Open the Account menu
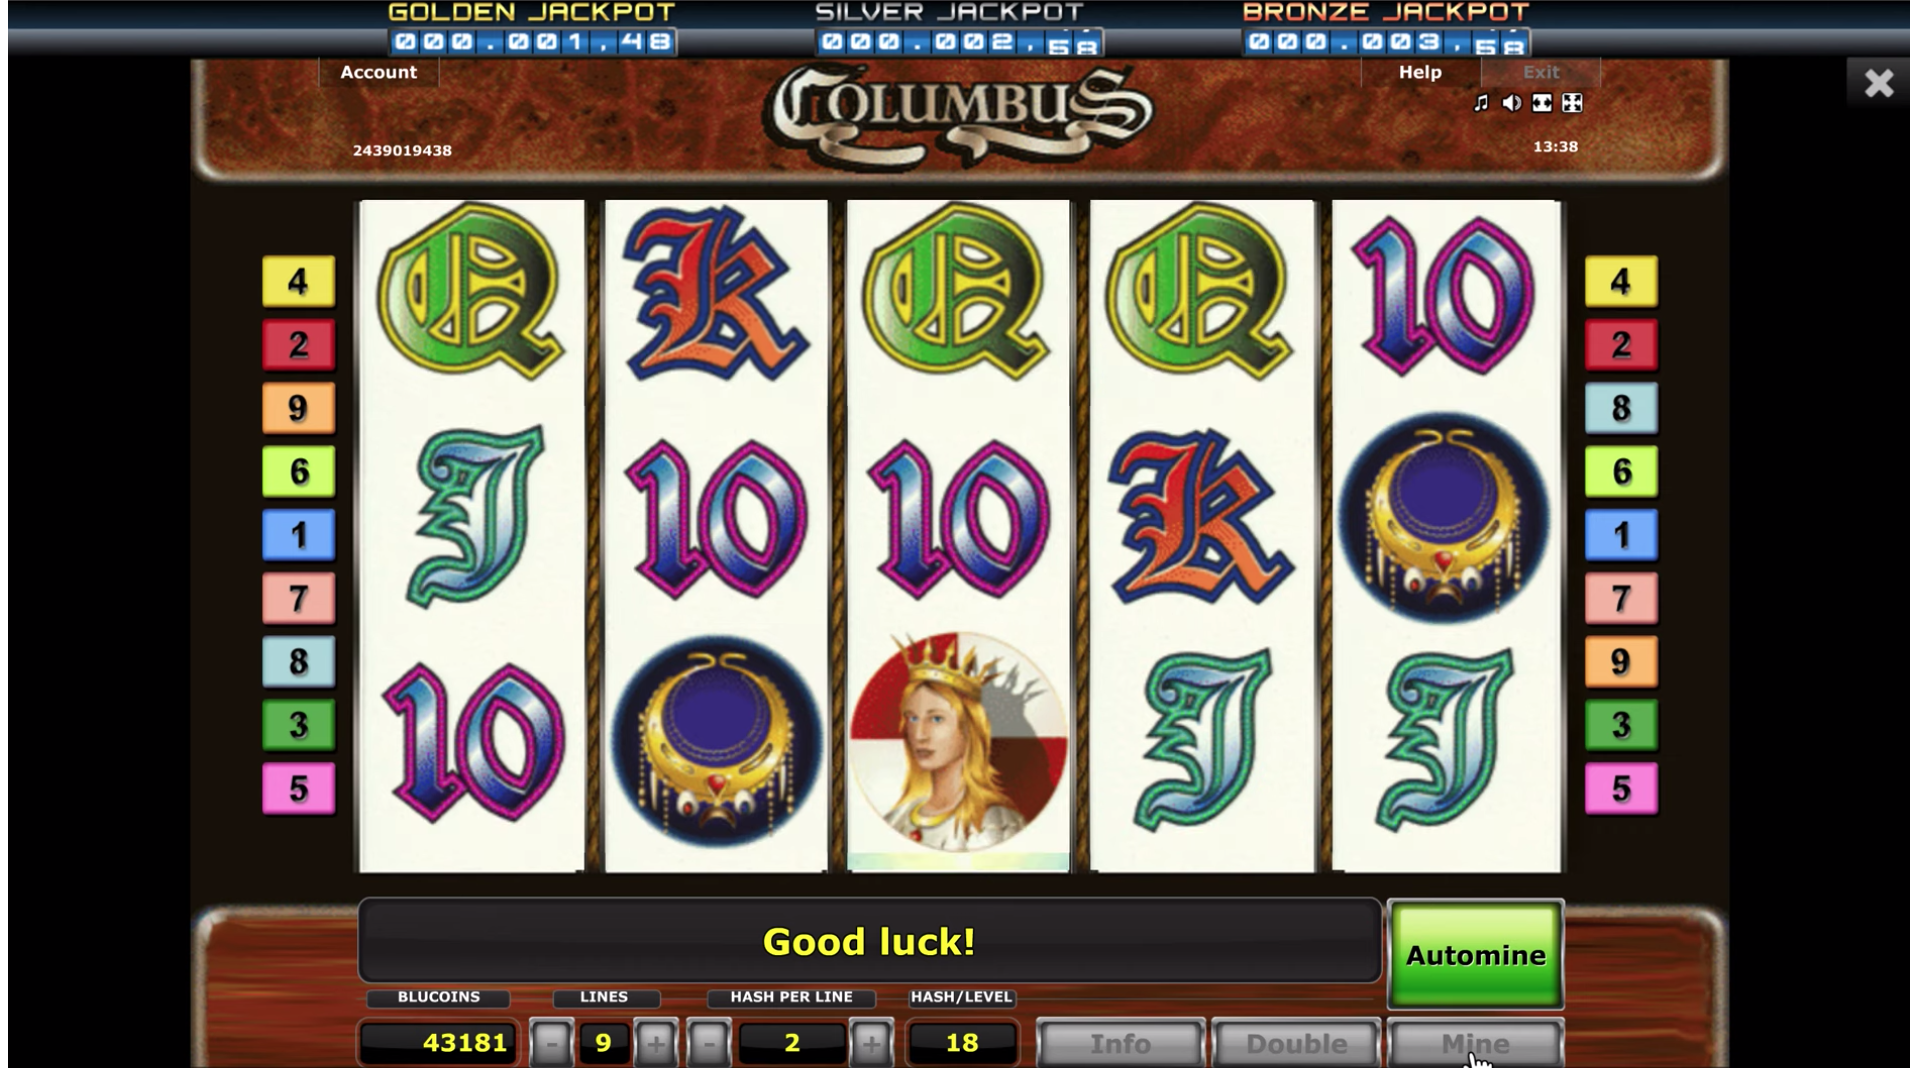Screen dimensions: 1912x1070 point(378,72)
